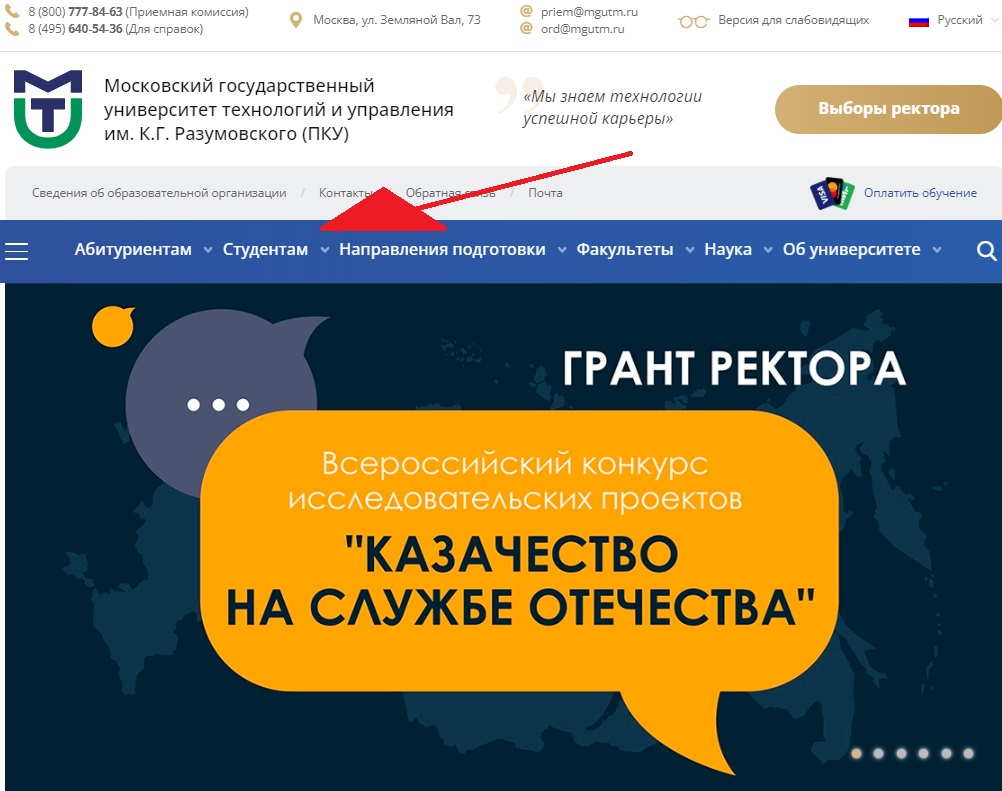Image resolution: width=1002 pixels, height=791 pixels.
Task: Click the Visa/Mastercard payment cards icon
Action: pos(831,193)
